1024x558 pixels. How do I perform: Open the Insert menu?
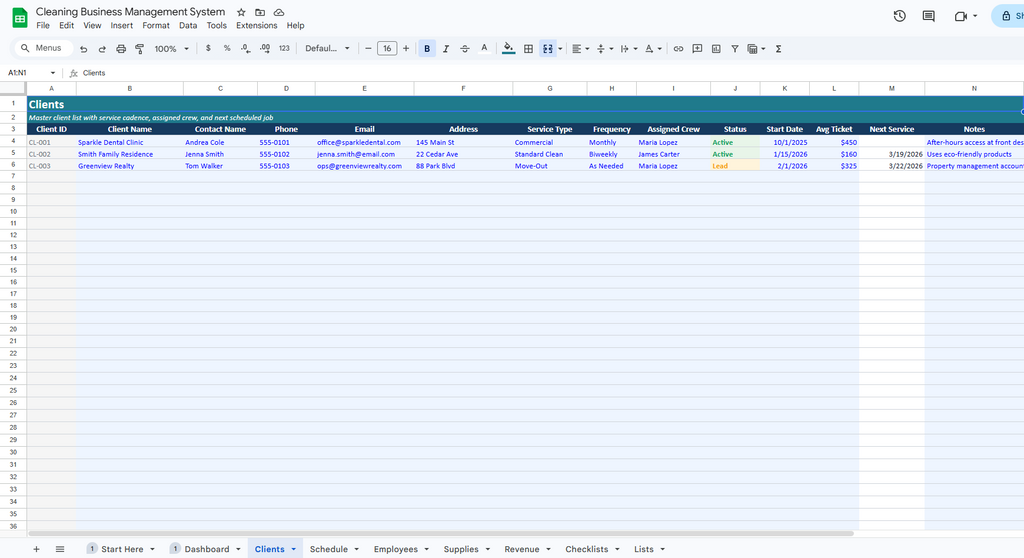click(121, 25)
